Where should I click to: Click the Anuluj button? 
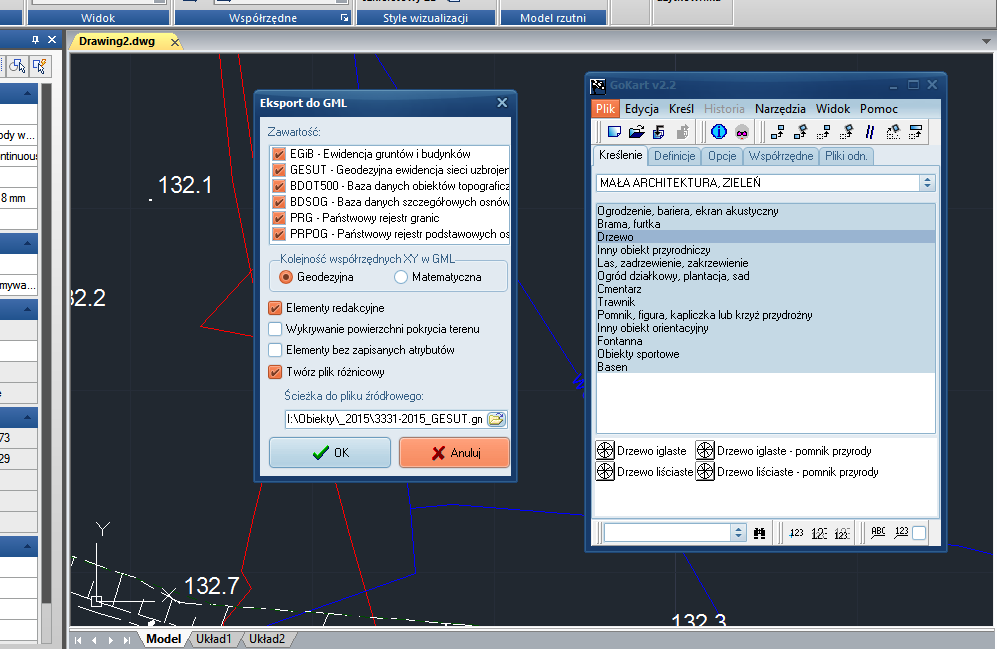[x=454, y=453]
